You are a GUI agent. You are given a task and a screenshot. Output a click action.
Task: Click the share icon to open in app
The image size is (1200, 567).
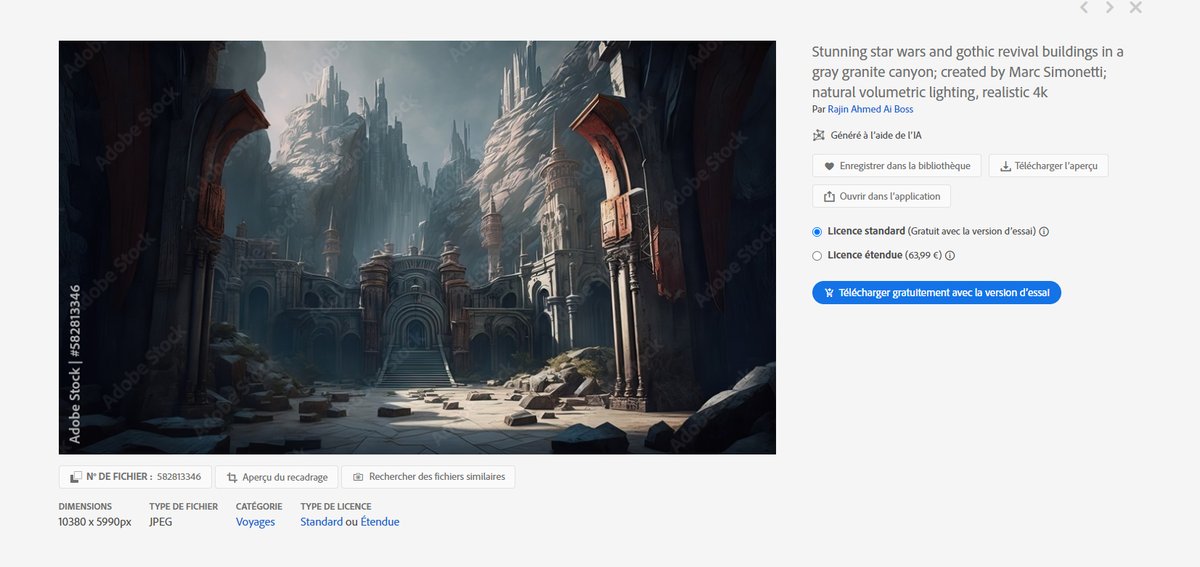[x=829, y=196]
